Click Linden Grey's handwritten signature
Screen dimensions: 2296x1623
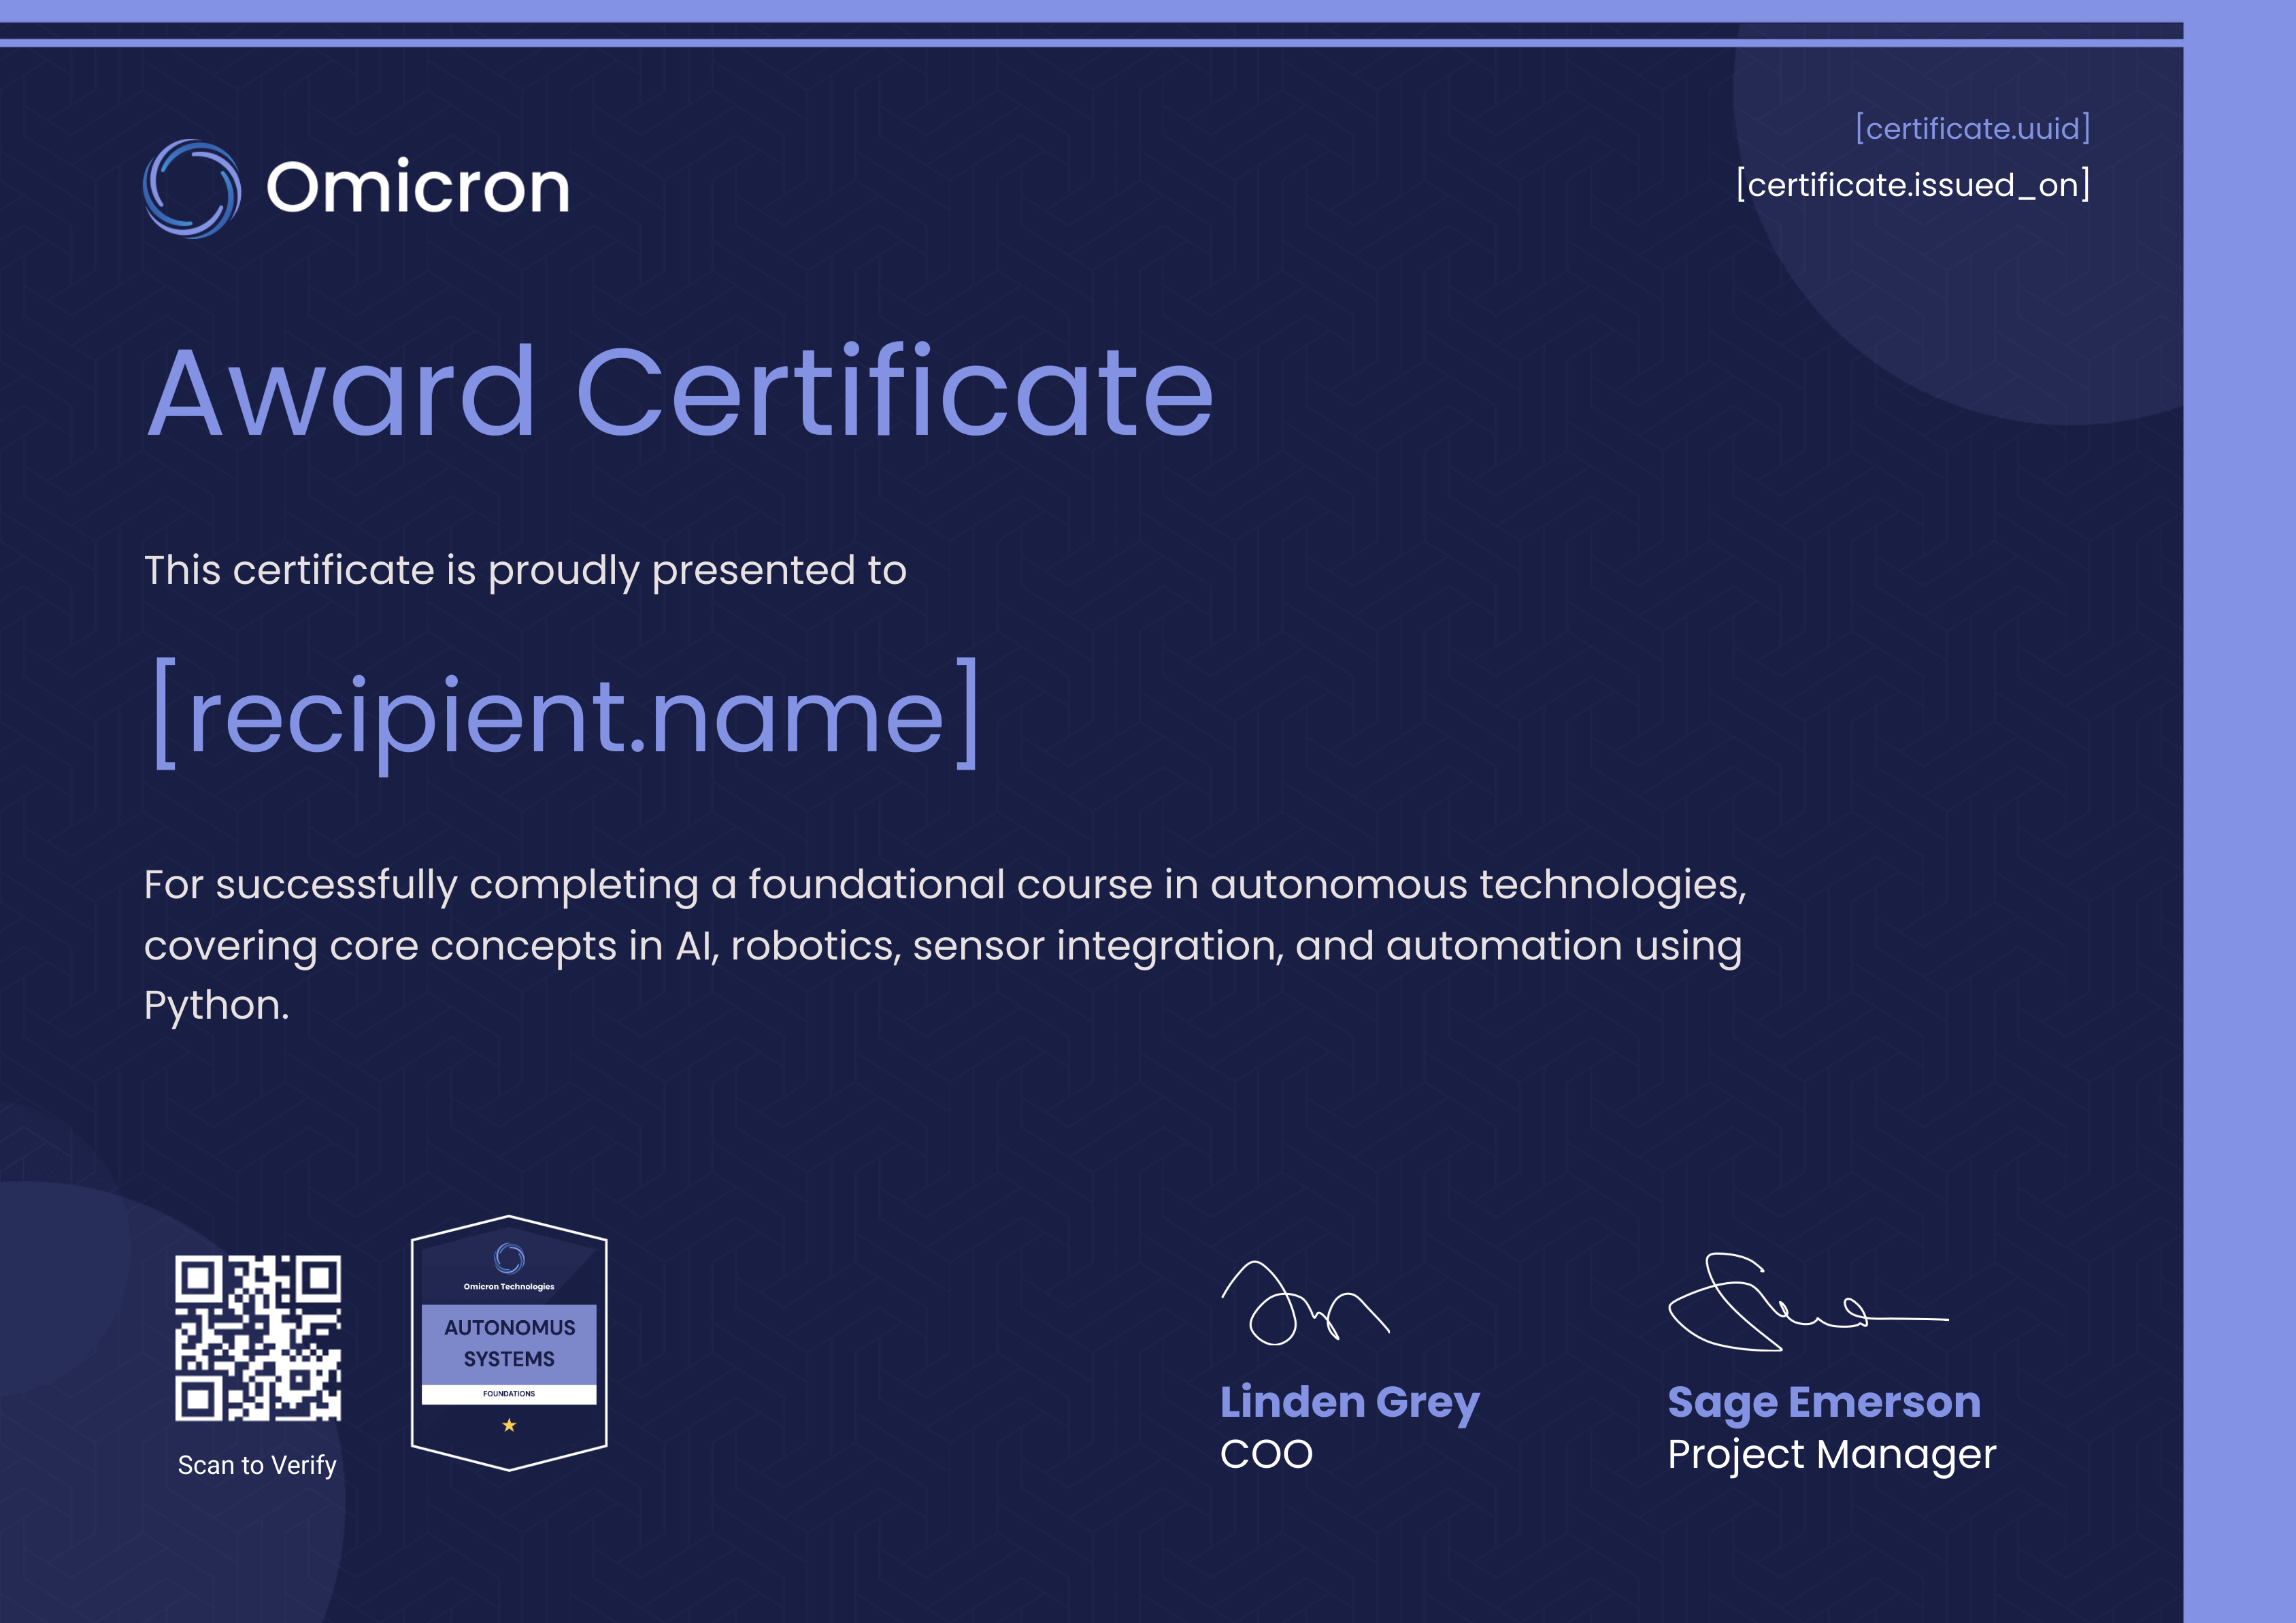point(1305,1303)
